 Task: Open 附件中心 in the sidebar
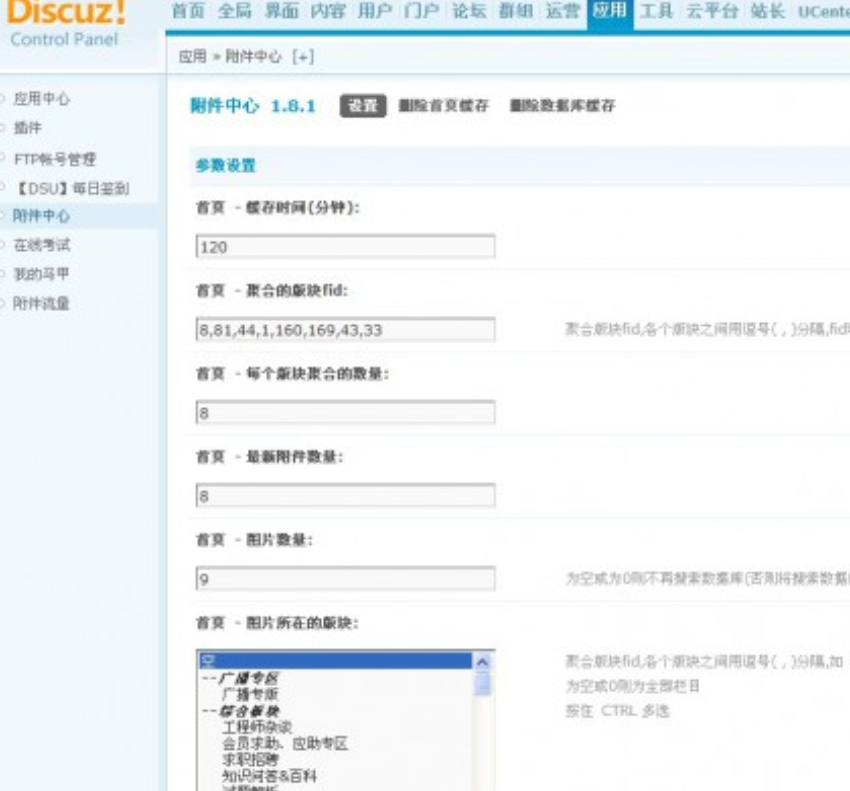[41, 216]
